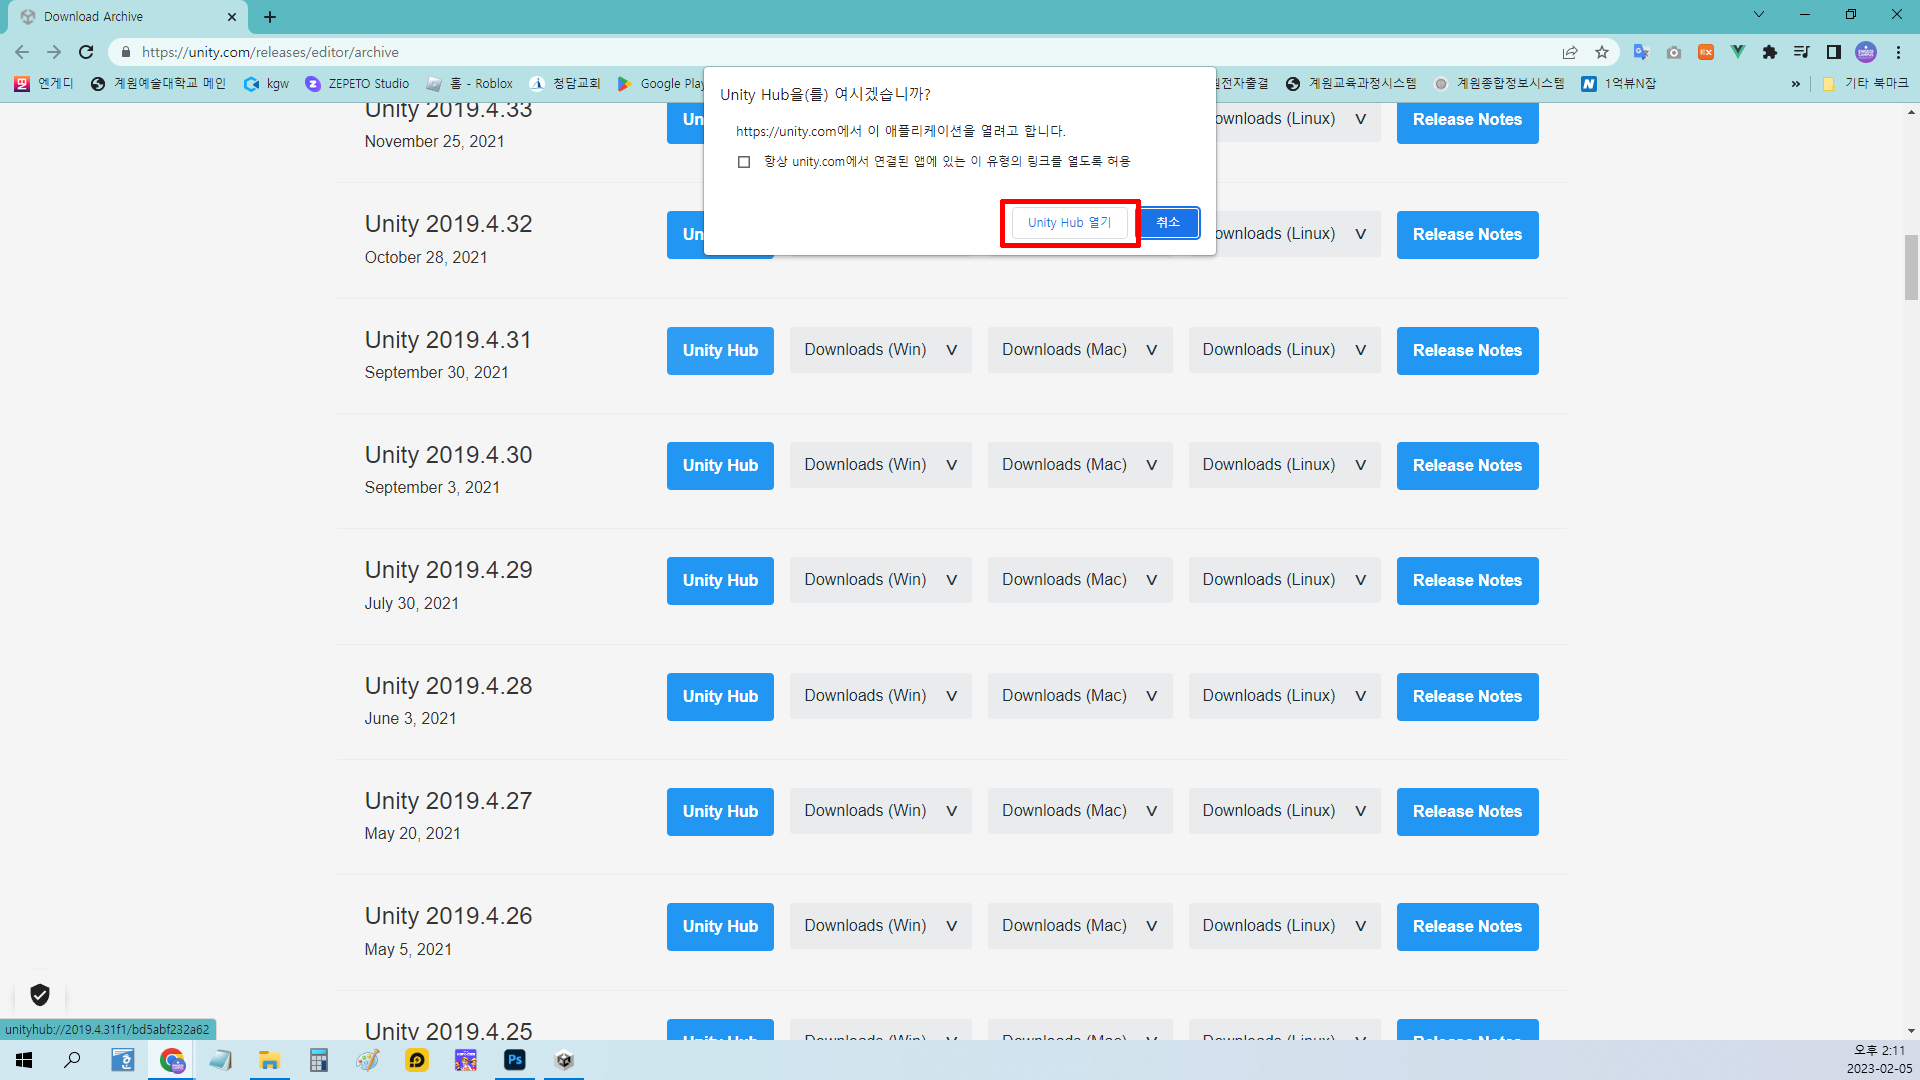The width and height of the screenshot is (1920, 1080).
Task: Click the Vue devtools extension icon
Action: click(1738, 52)
